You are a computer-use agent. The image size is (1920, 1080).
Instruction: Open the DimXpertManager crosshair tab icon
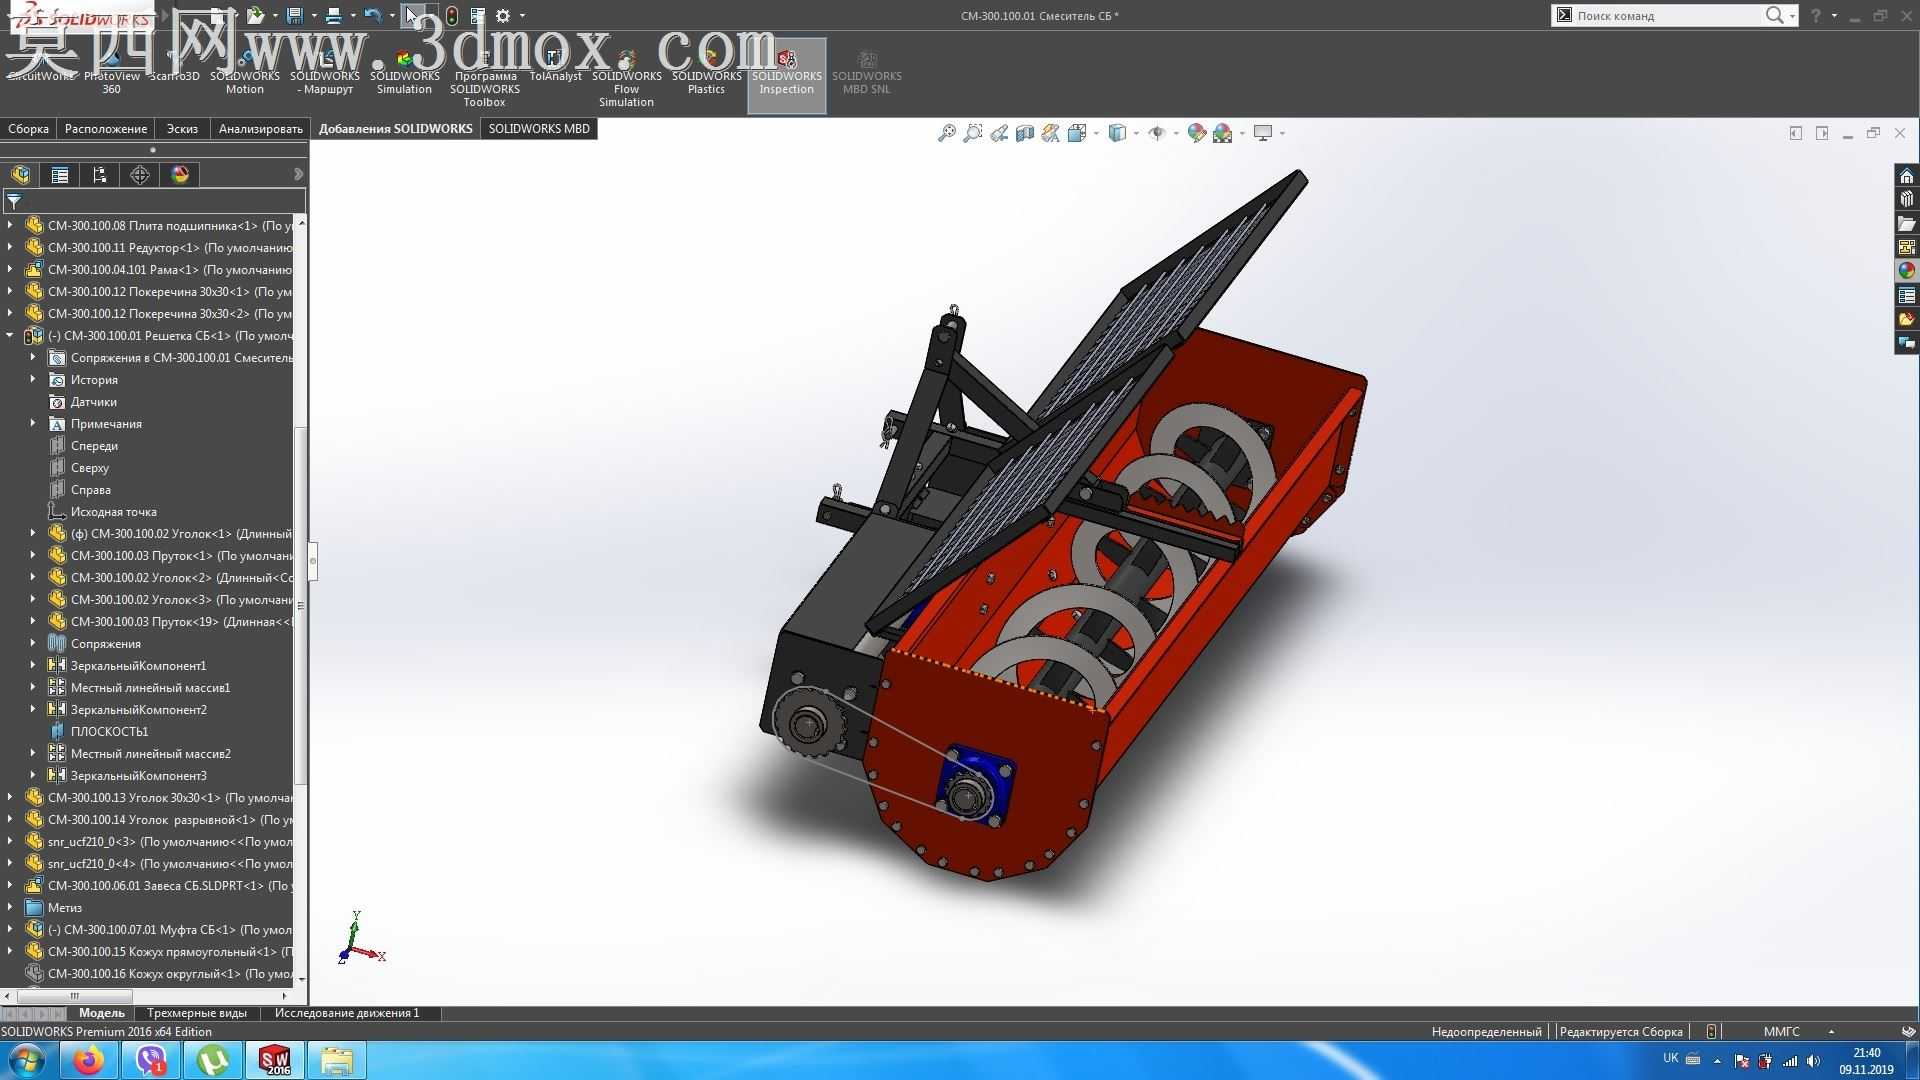(x=140, y=175)
